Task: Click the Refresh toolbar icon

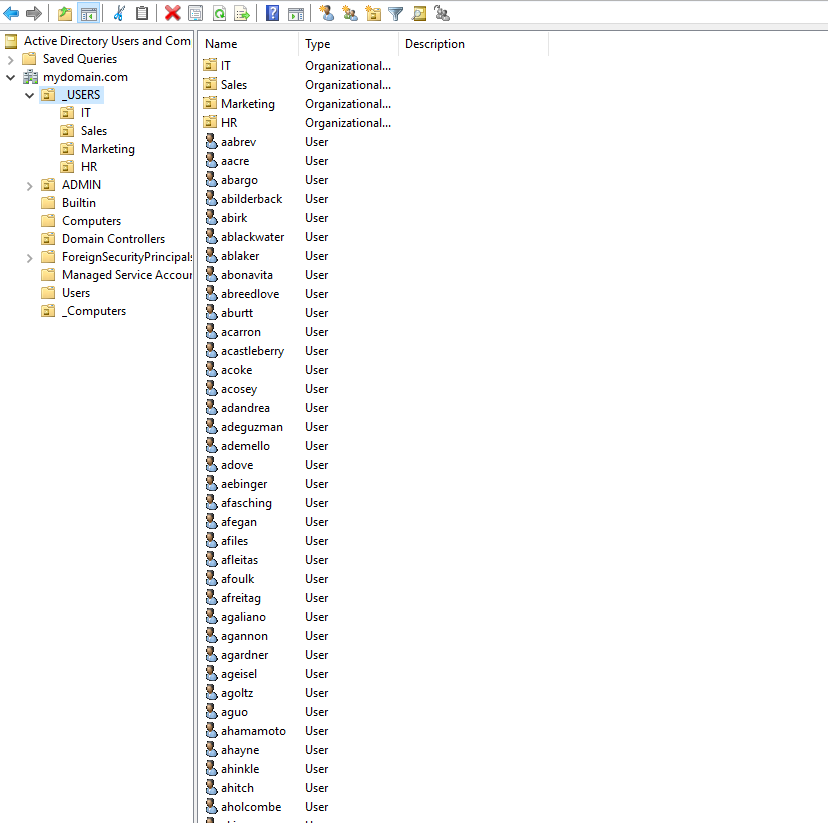Action: pos(219,13)
